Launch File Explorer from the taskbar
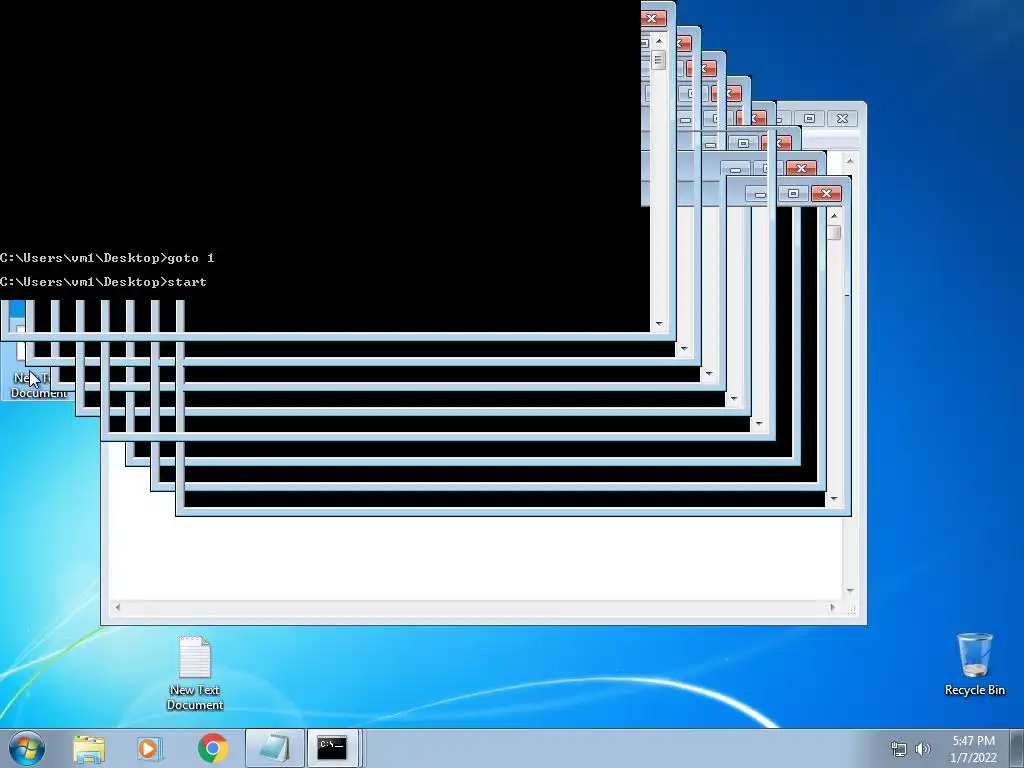1024x768 pixels. tap(89, 748)
